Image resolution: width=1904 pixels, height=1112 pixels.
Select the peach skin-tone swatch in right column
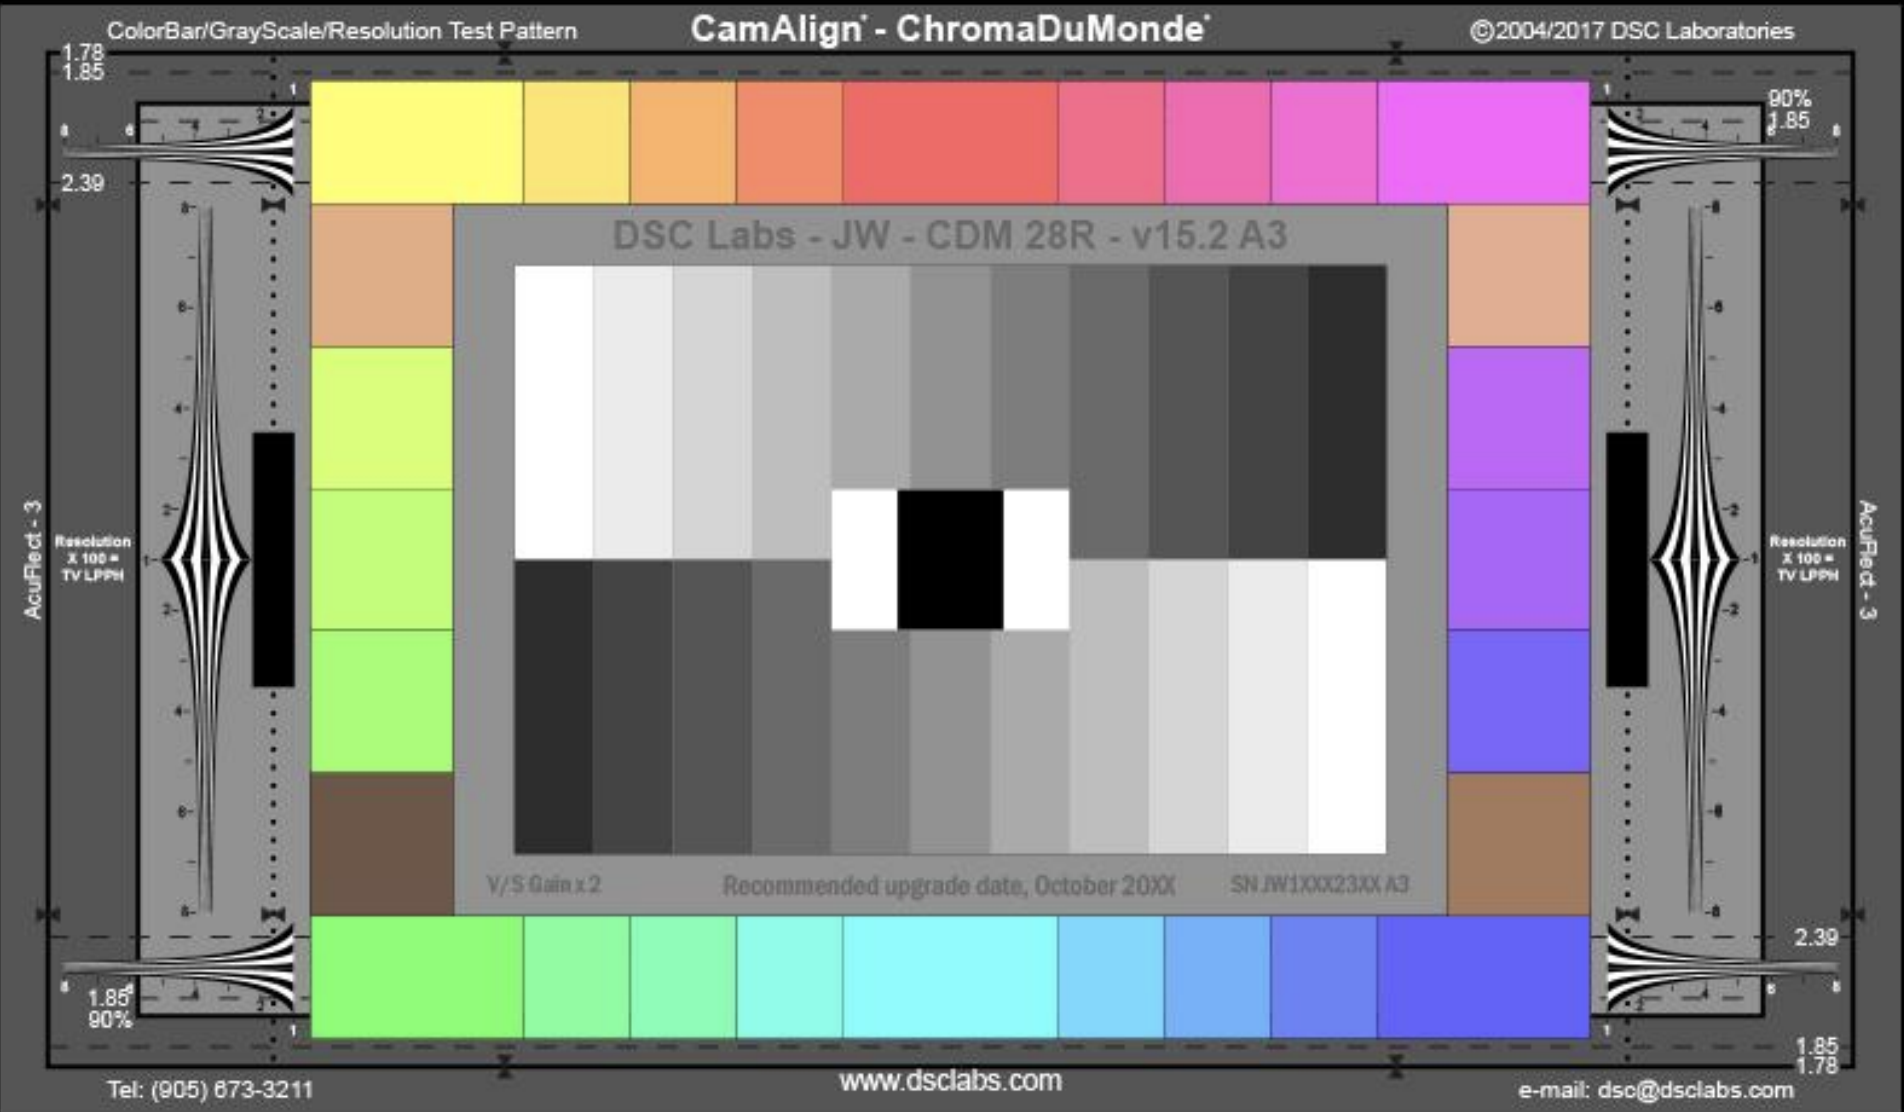[x=1518, y=276]
